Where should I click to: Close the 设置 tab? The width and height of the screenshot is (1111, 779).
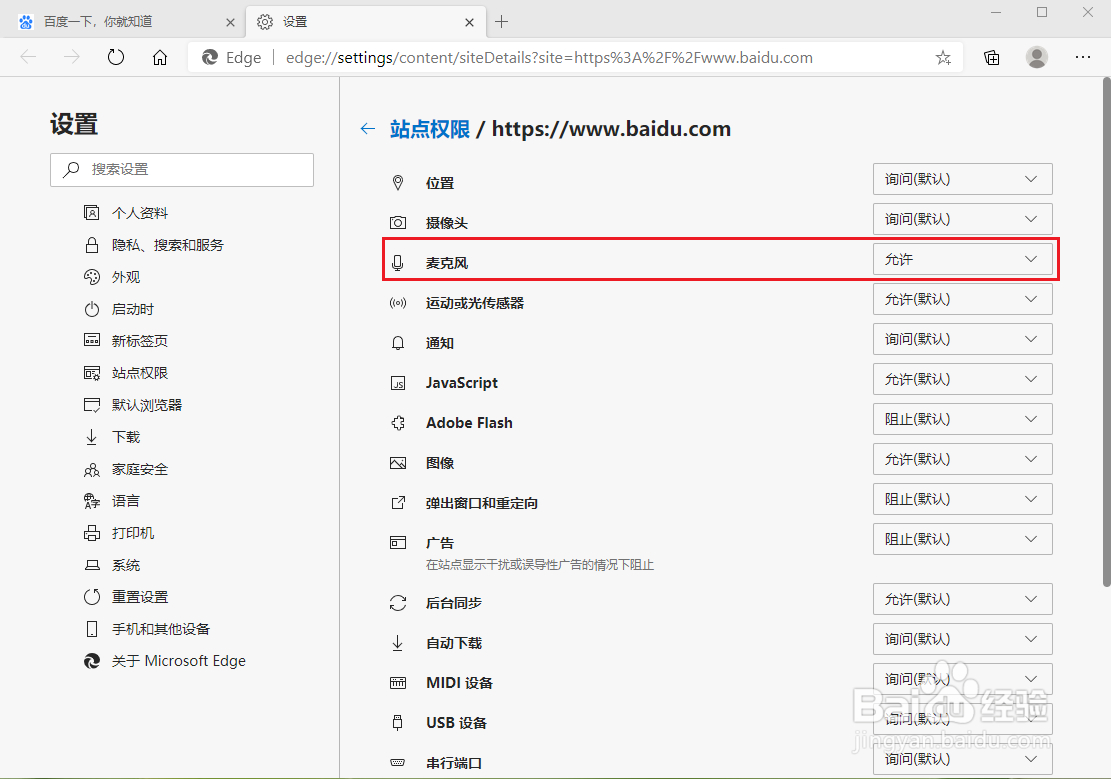click(469, 23)
